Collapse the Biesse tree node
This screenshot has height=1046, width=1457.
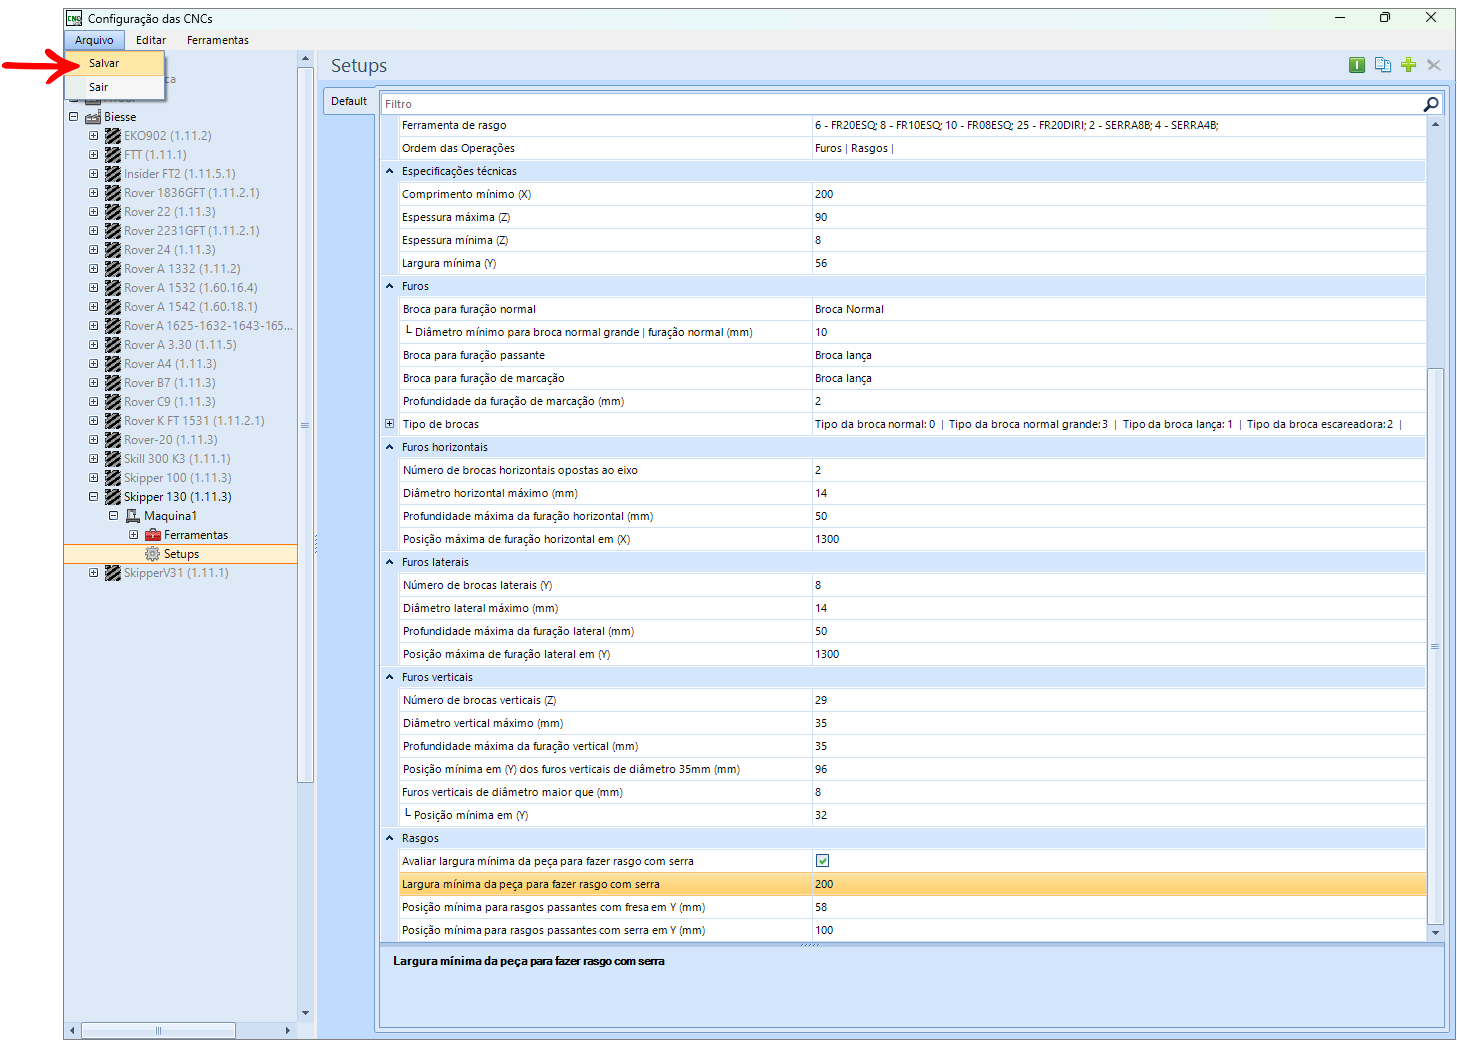(74, 117)
